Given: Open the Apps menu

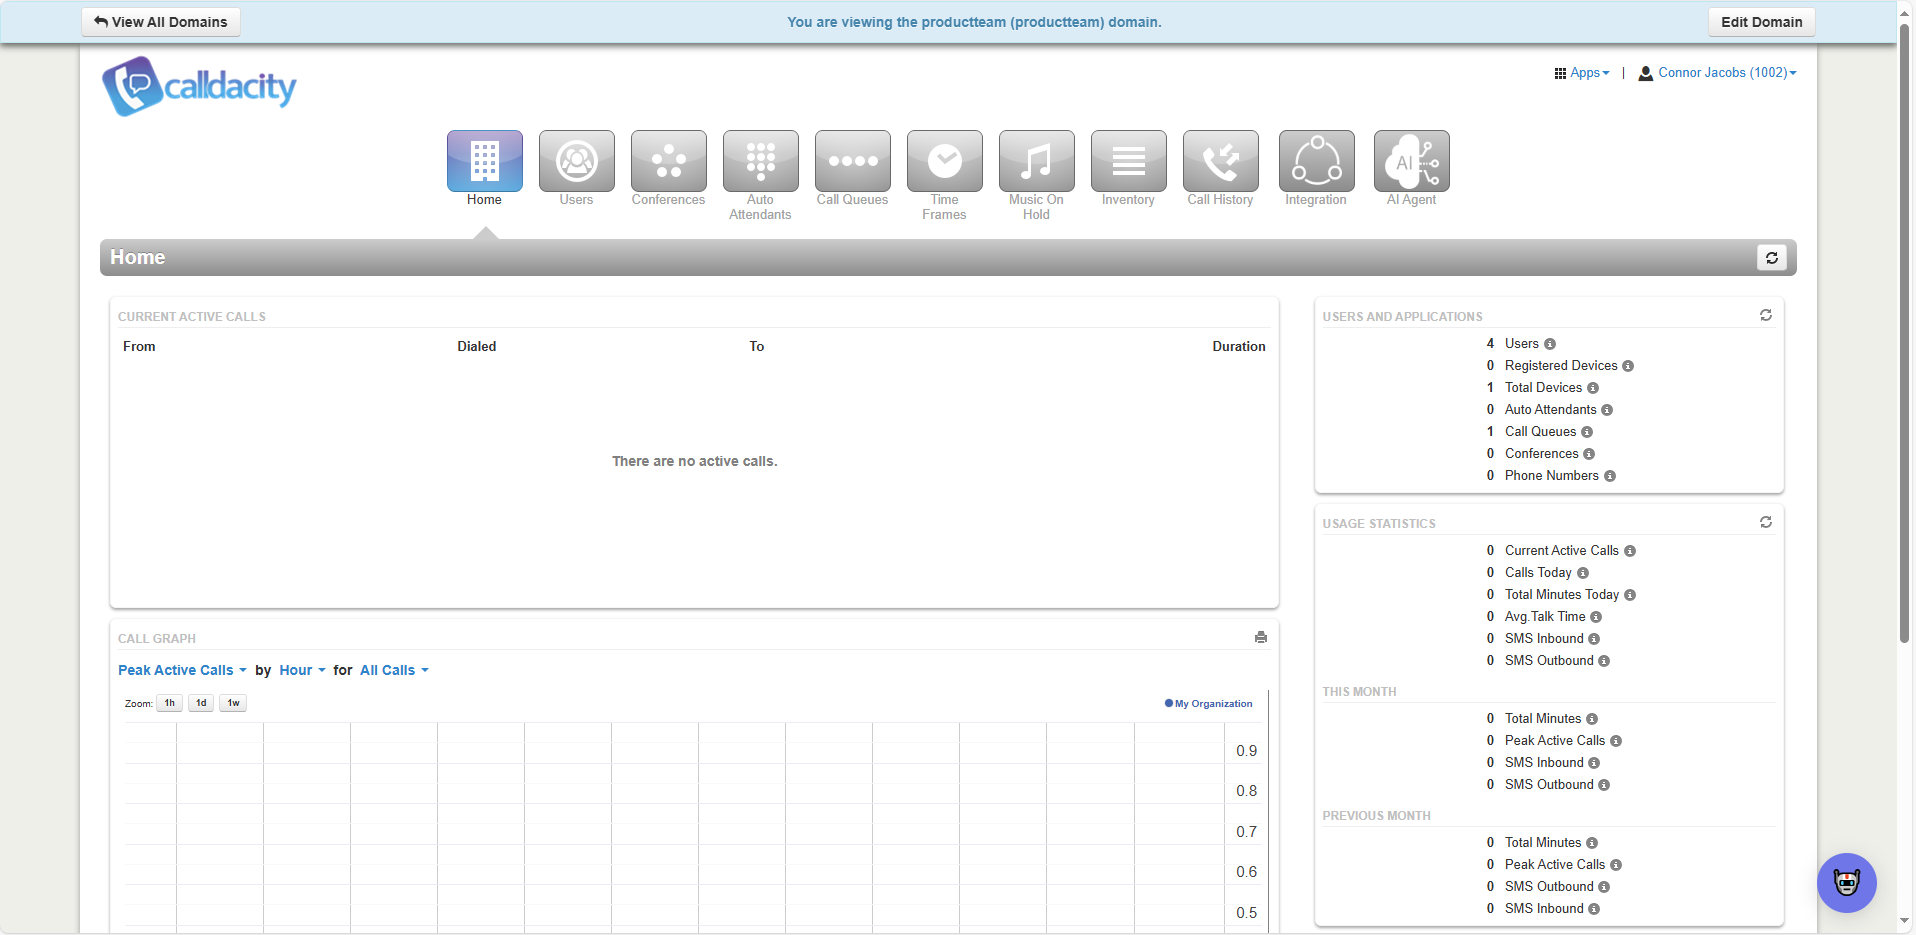Looking at the screenshot, I should coord(1582,73).
